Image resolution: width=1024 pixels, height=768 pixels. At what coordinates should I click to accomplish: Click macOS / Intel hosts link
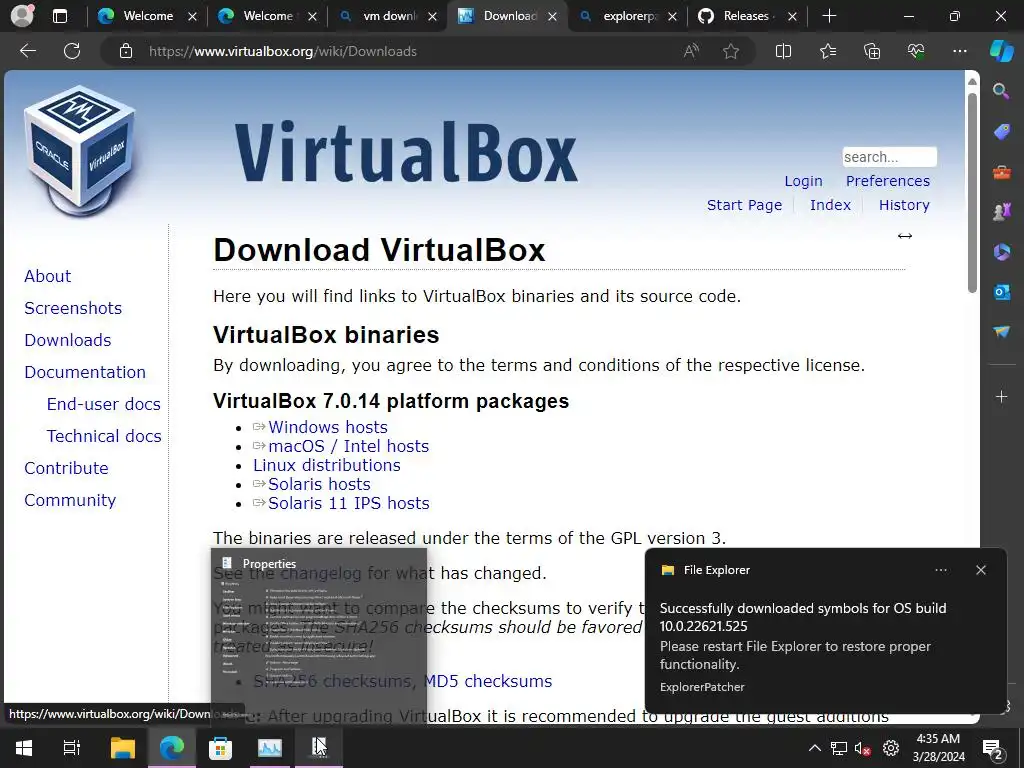[x=349, y=446]
